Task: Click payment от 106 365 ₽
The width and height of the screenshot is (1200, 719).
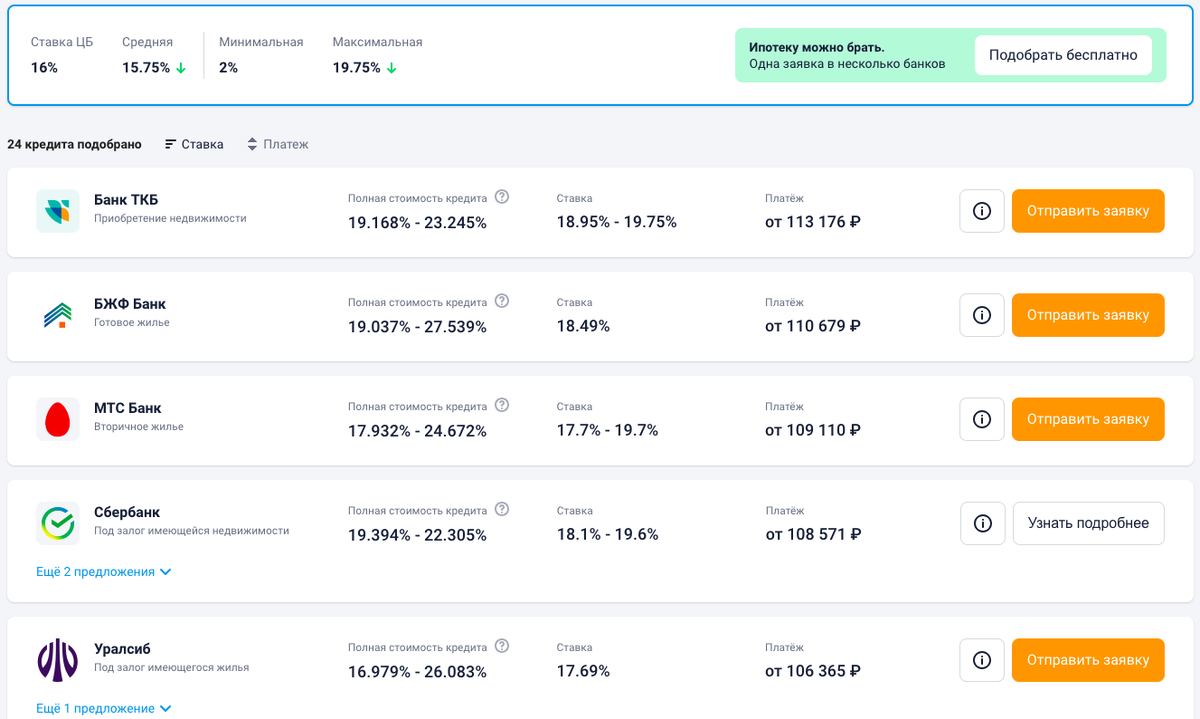Action: point(813,671)
